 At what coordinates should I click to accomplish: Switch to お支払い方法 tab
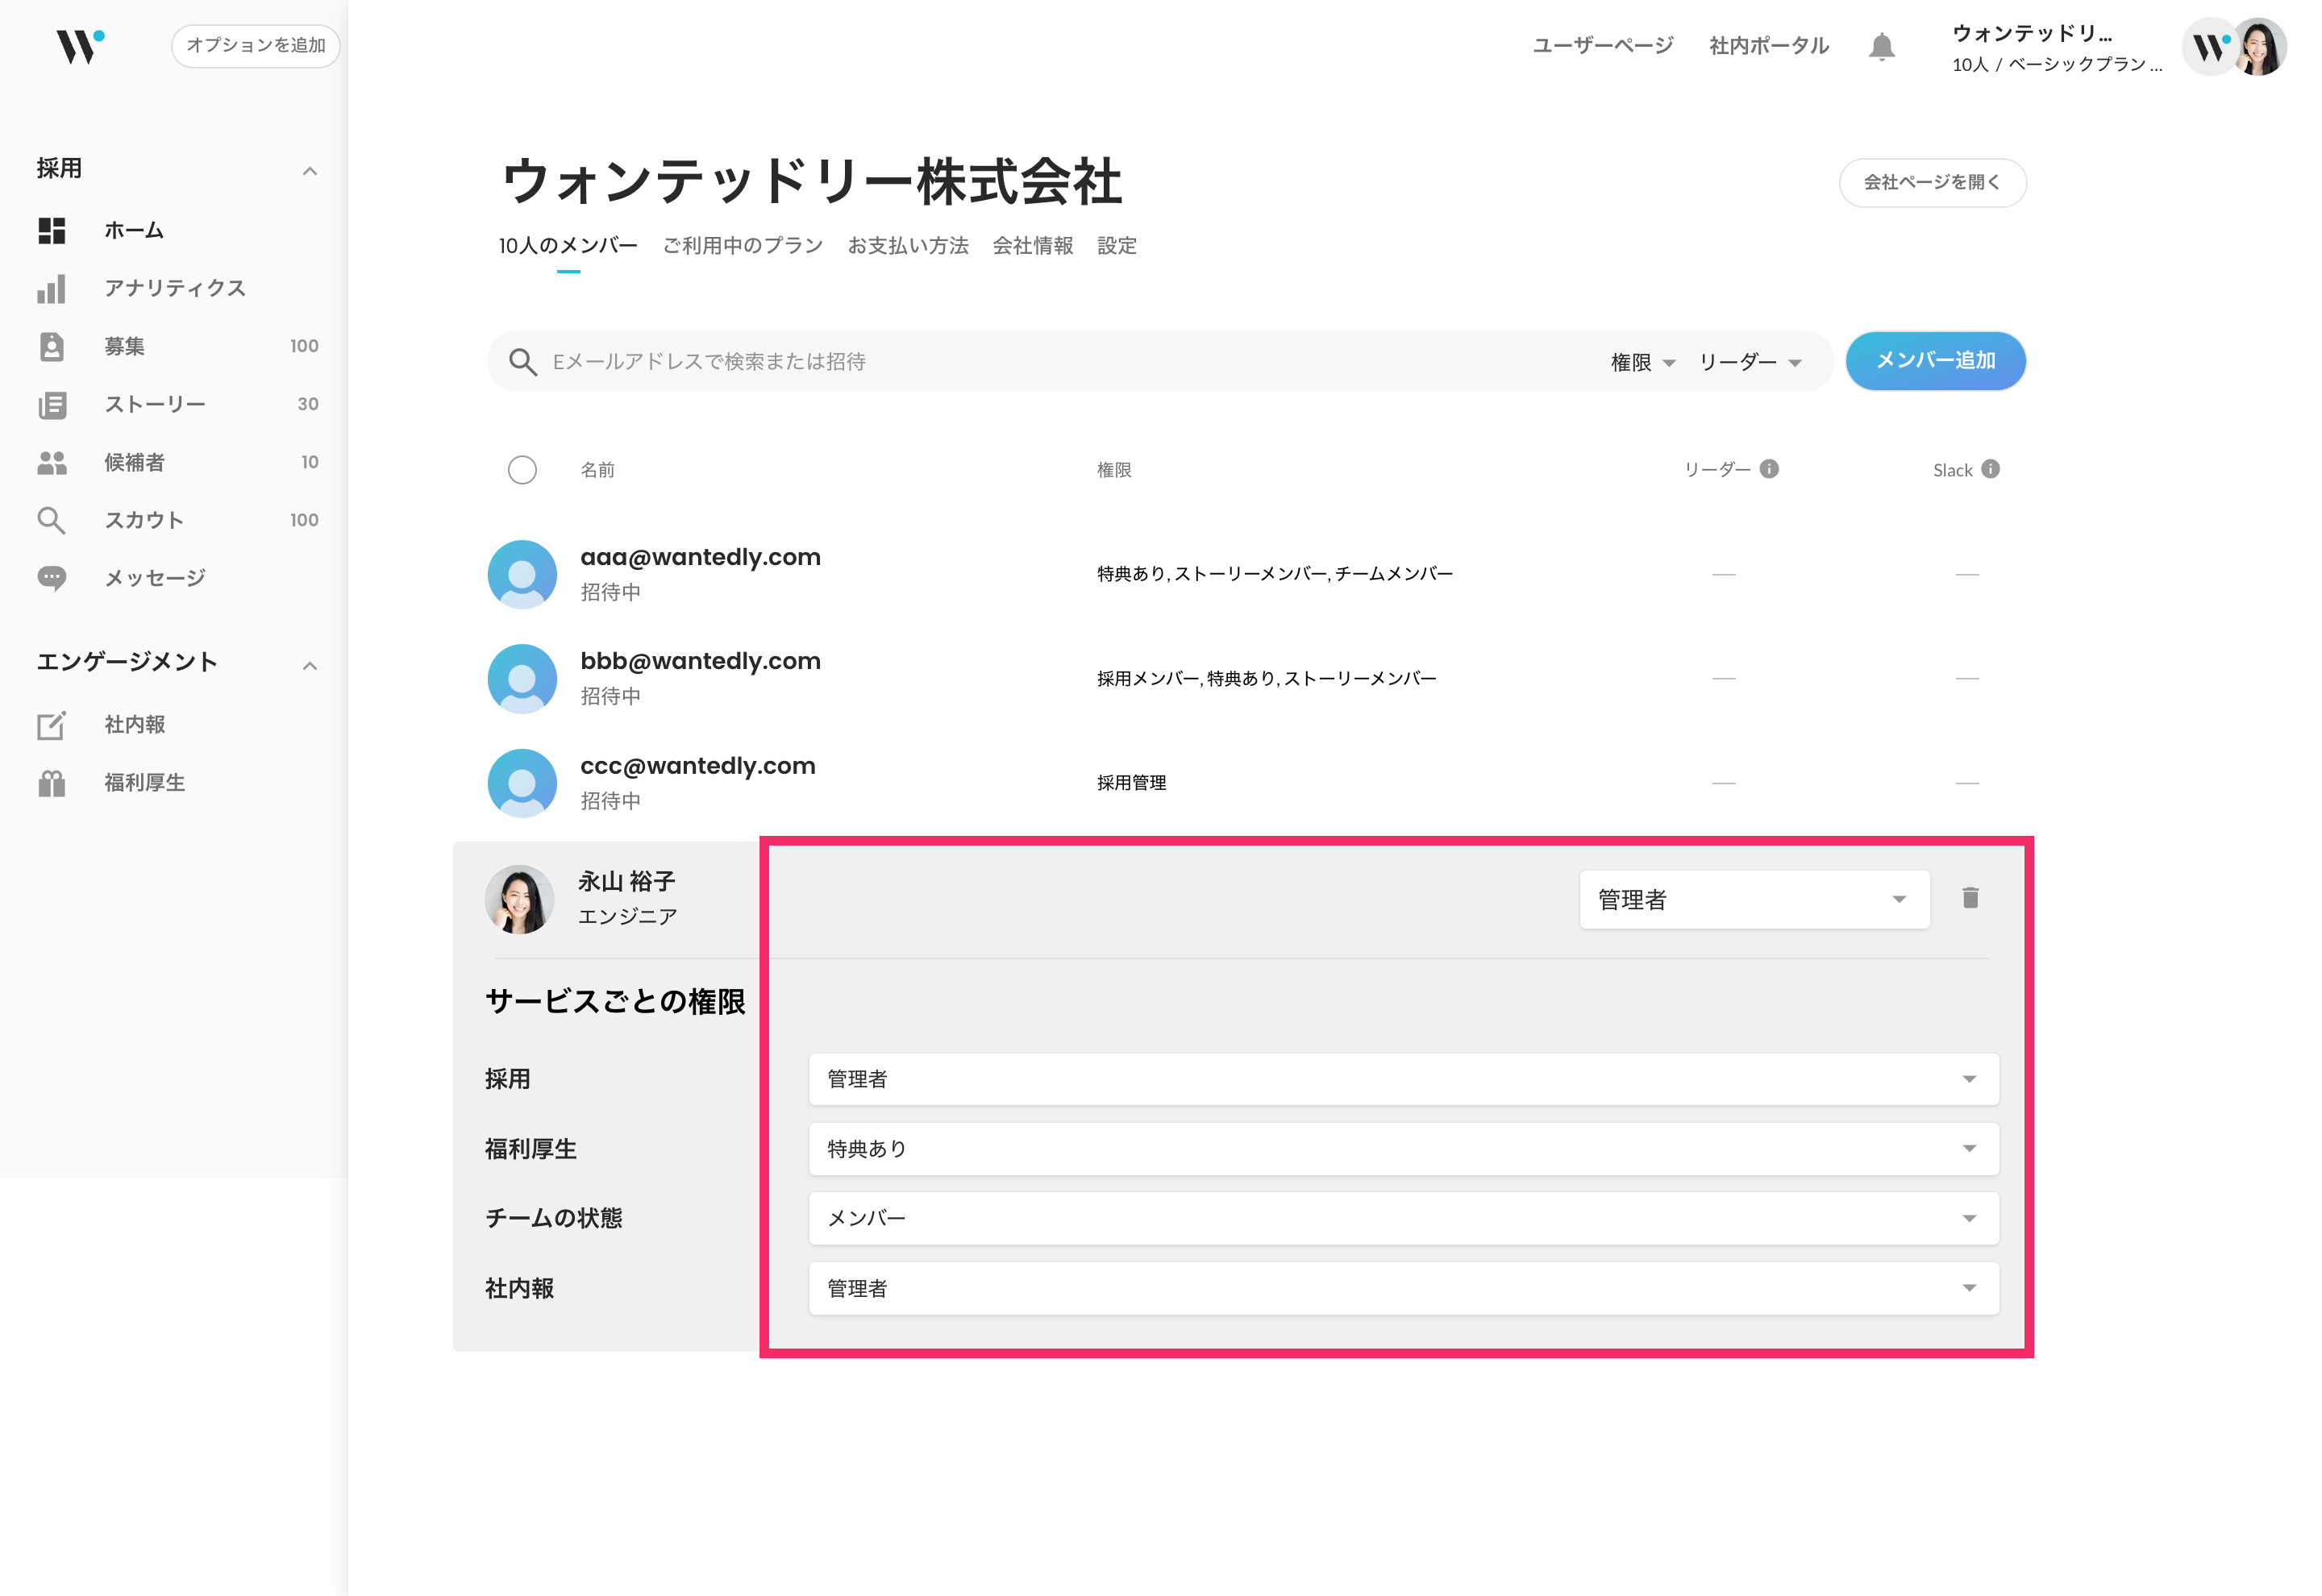[908, 246]
